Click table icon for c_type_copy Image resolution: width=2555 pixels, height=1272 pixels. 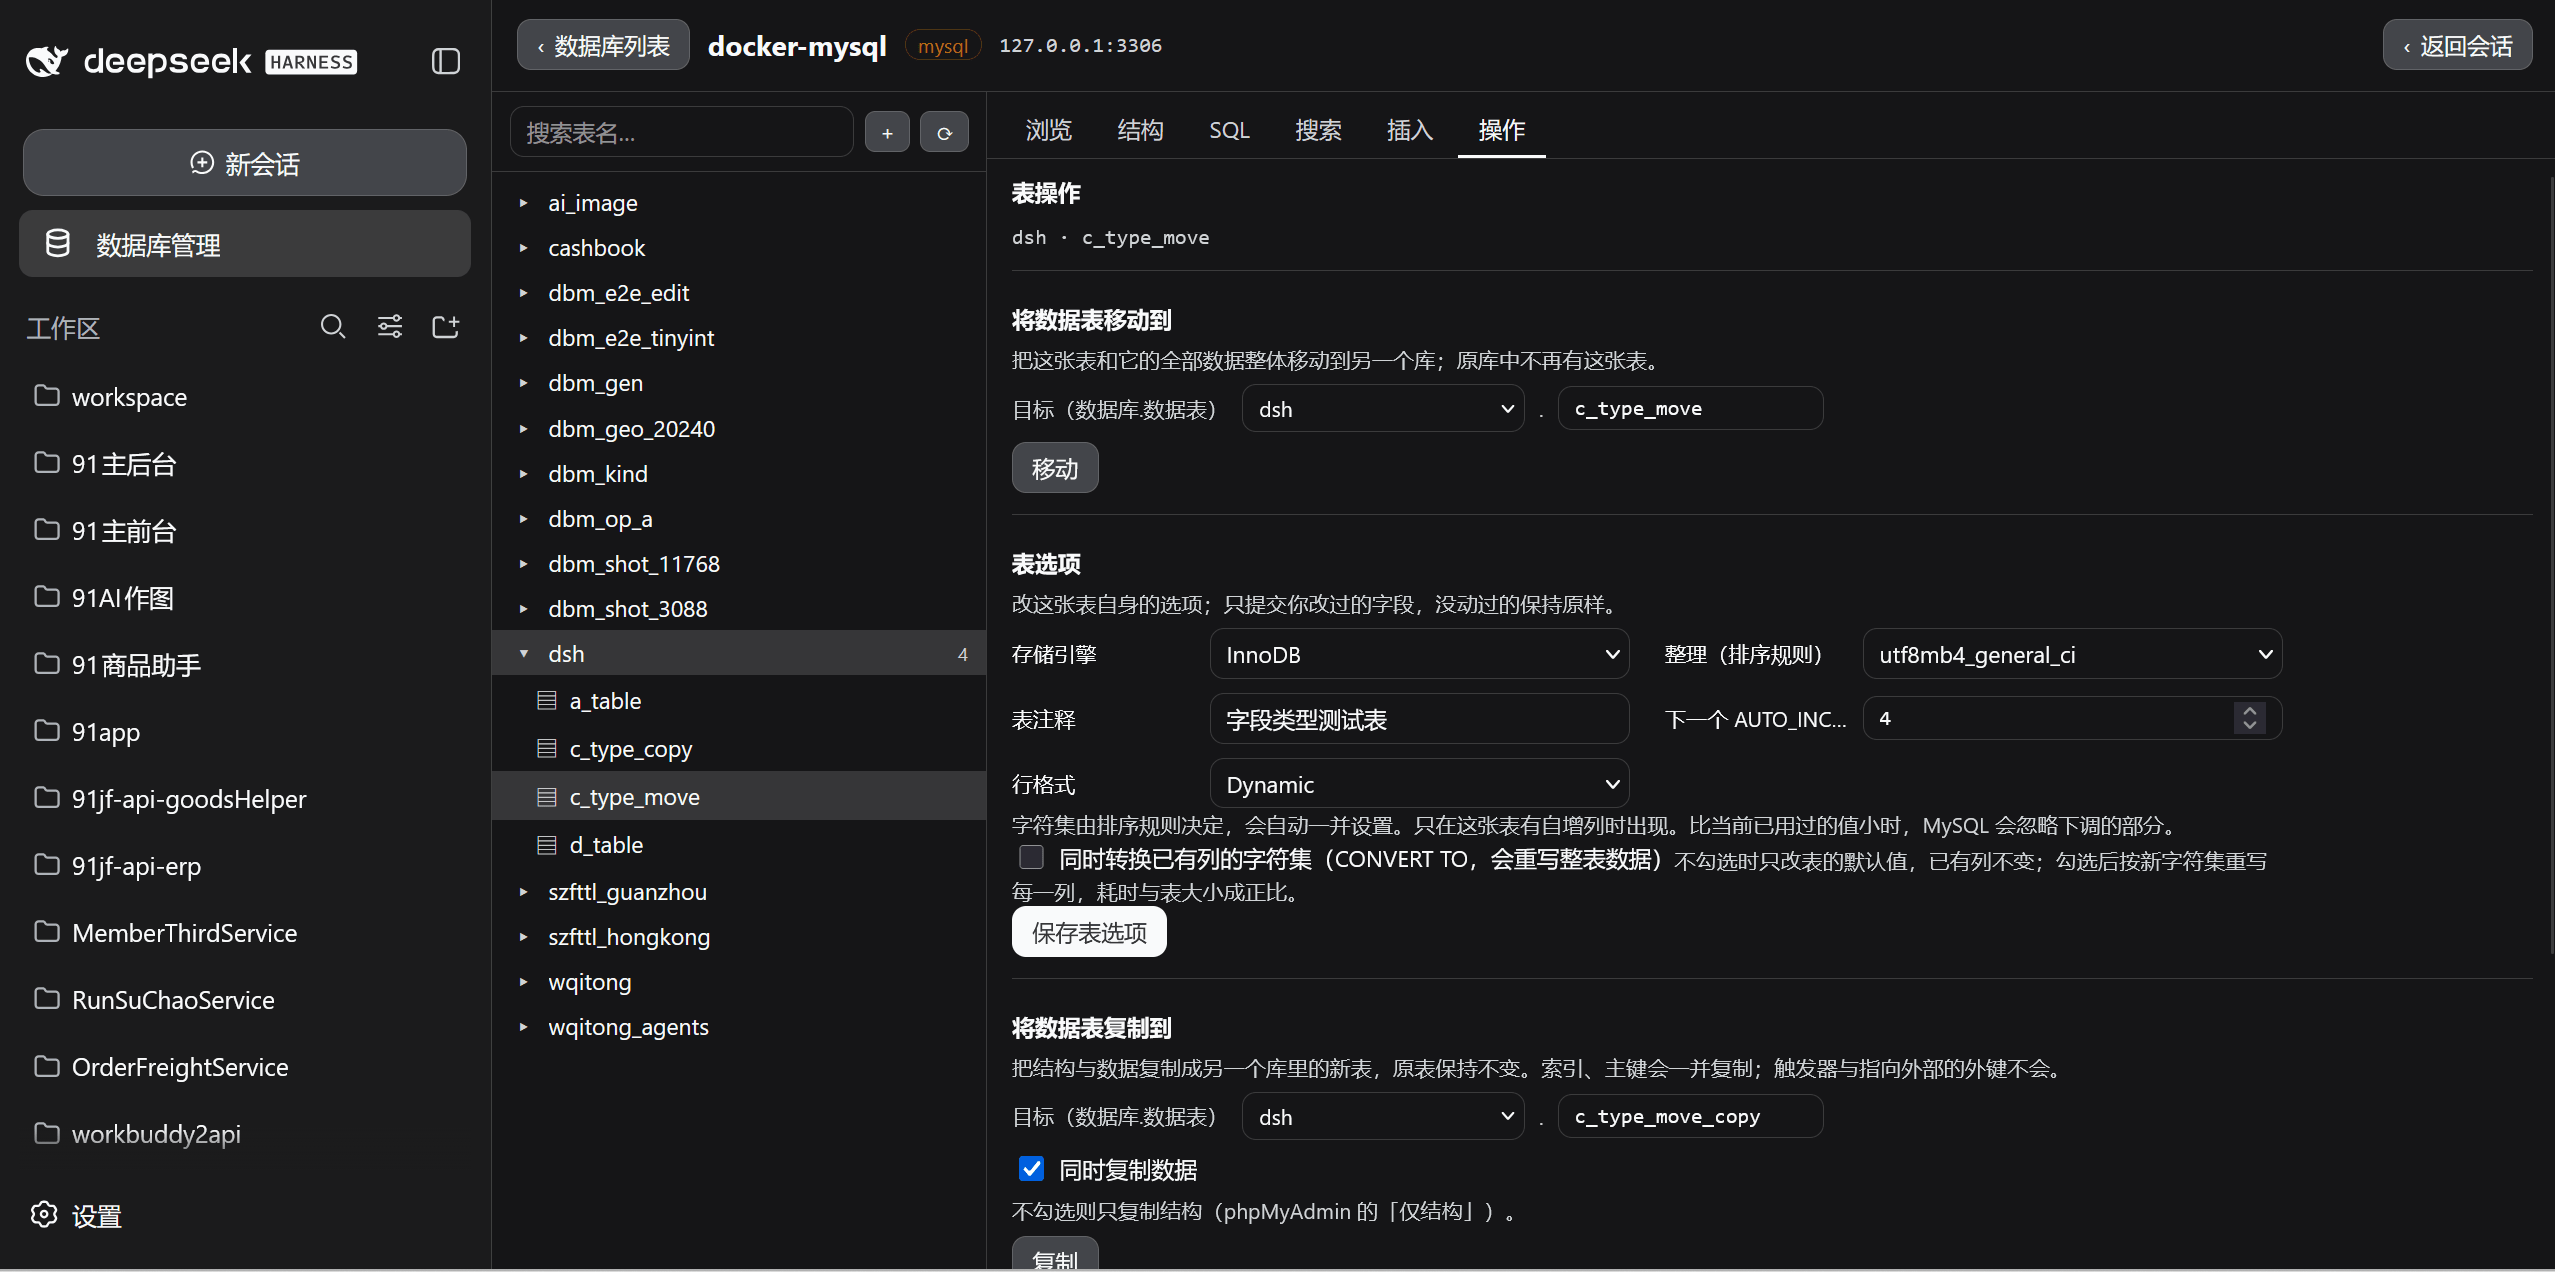coord(547,749)
